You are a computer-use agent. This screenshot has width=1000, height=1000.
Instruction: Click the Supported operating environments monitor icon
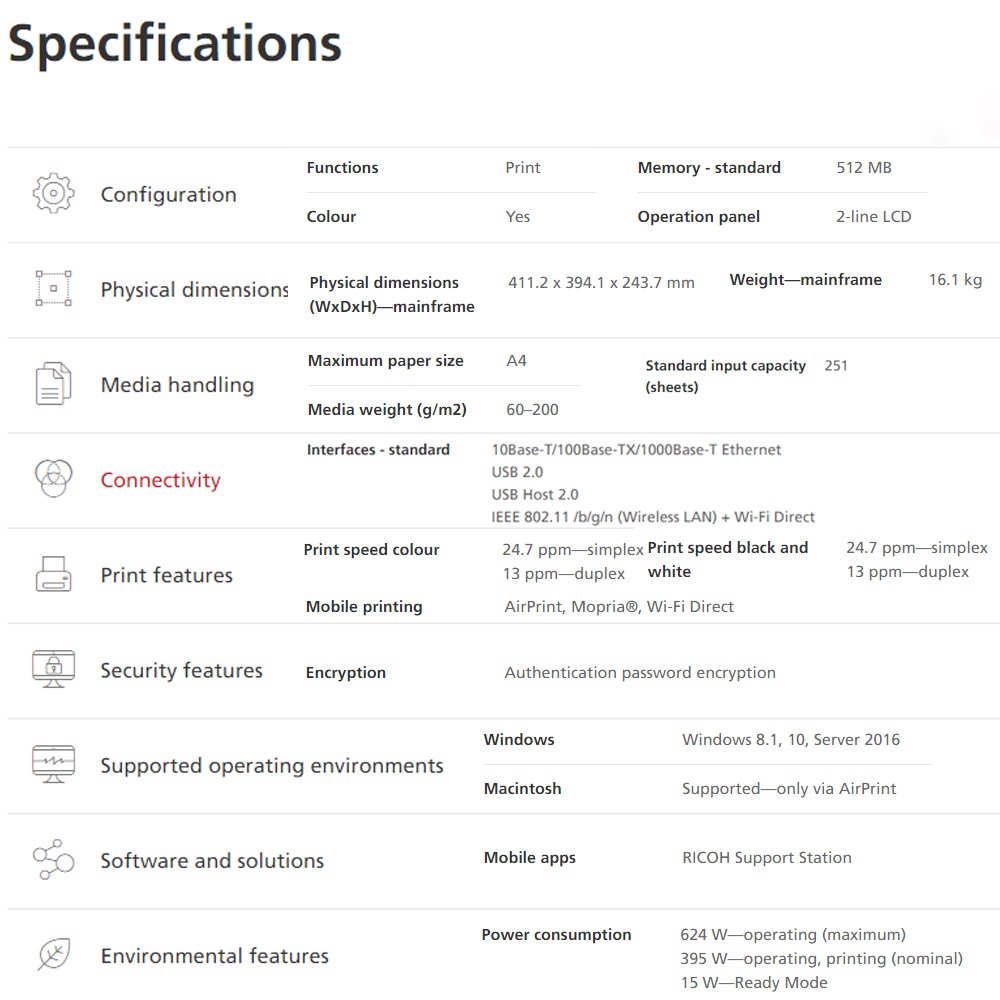point(53,764)
